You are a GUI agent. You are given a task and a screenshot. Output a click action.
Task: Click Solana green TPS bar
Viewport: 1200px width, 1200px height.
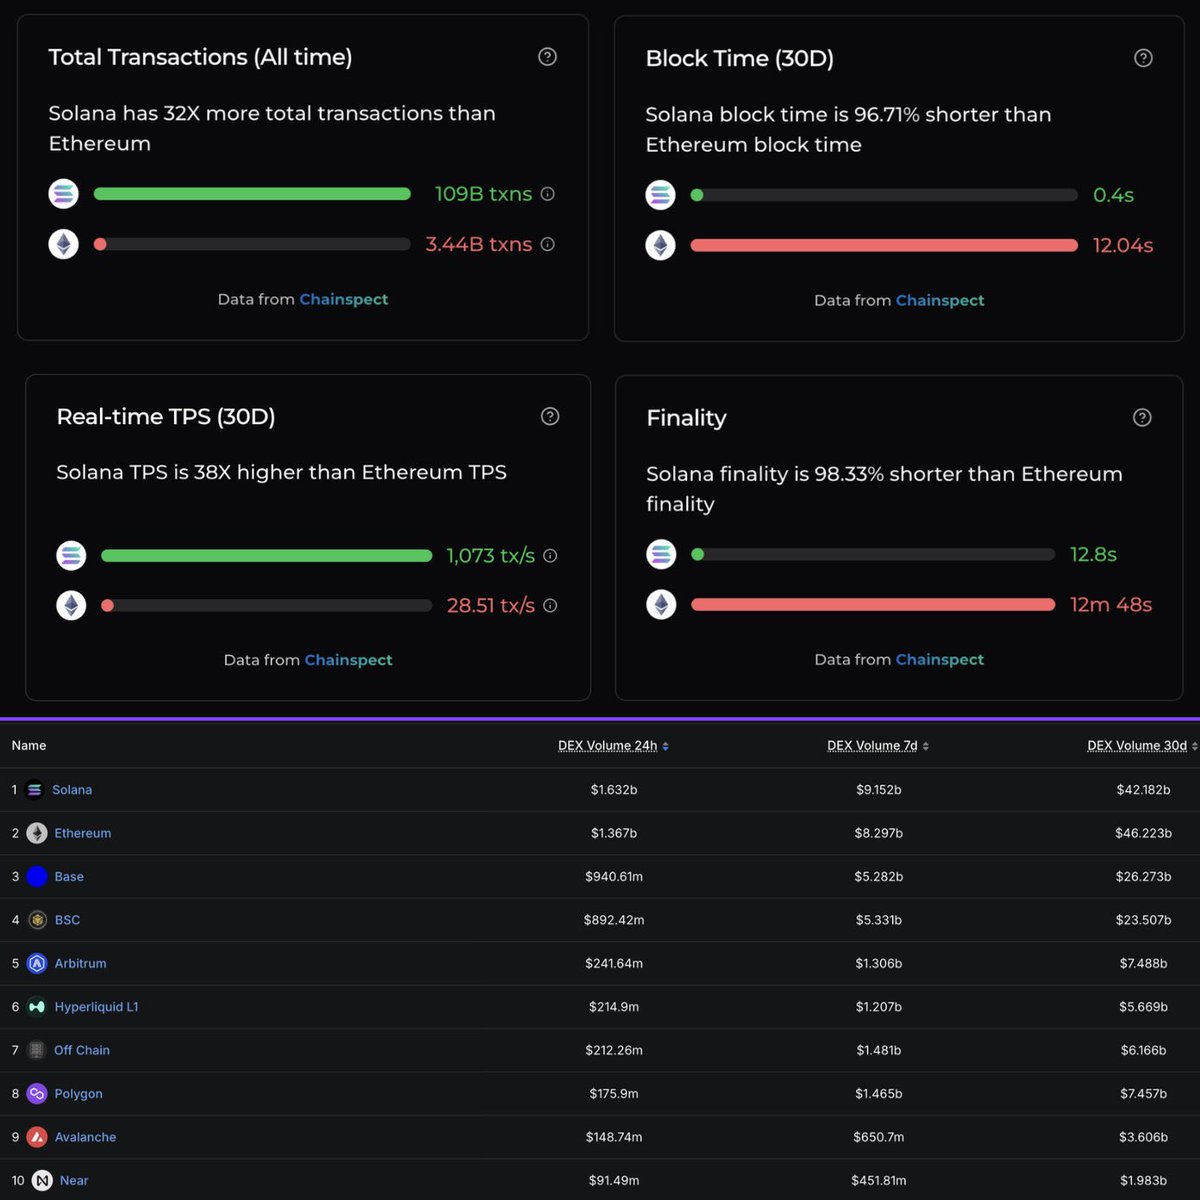coord(267,555)
